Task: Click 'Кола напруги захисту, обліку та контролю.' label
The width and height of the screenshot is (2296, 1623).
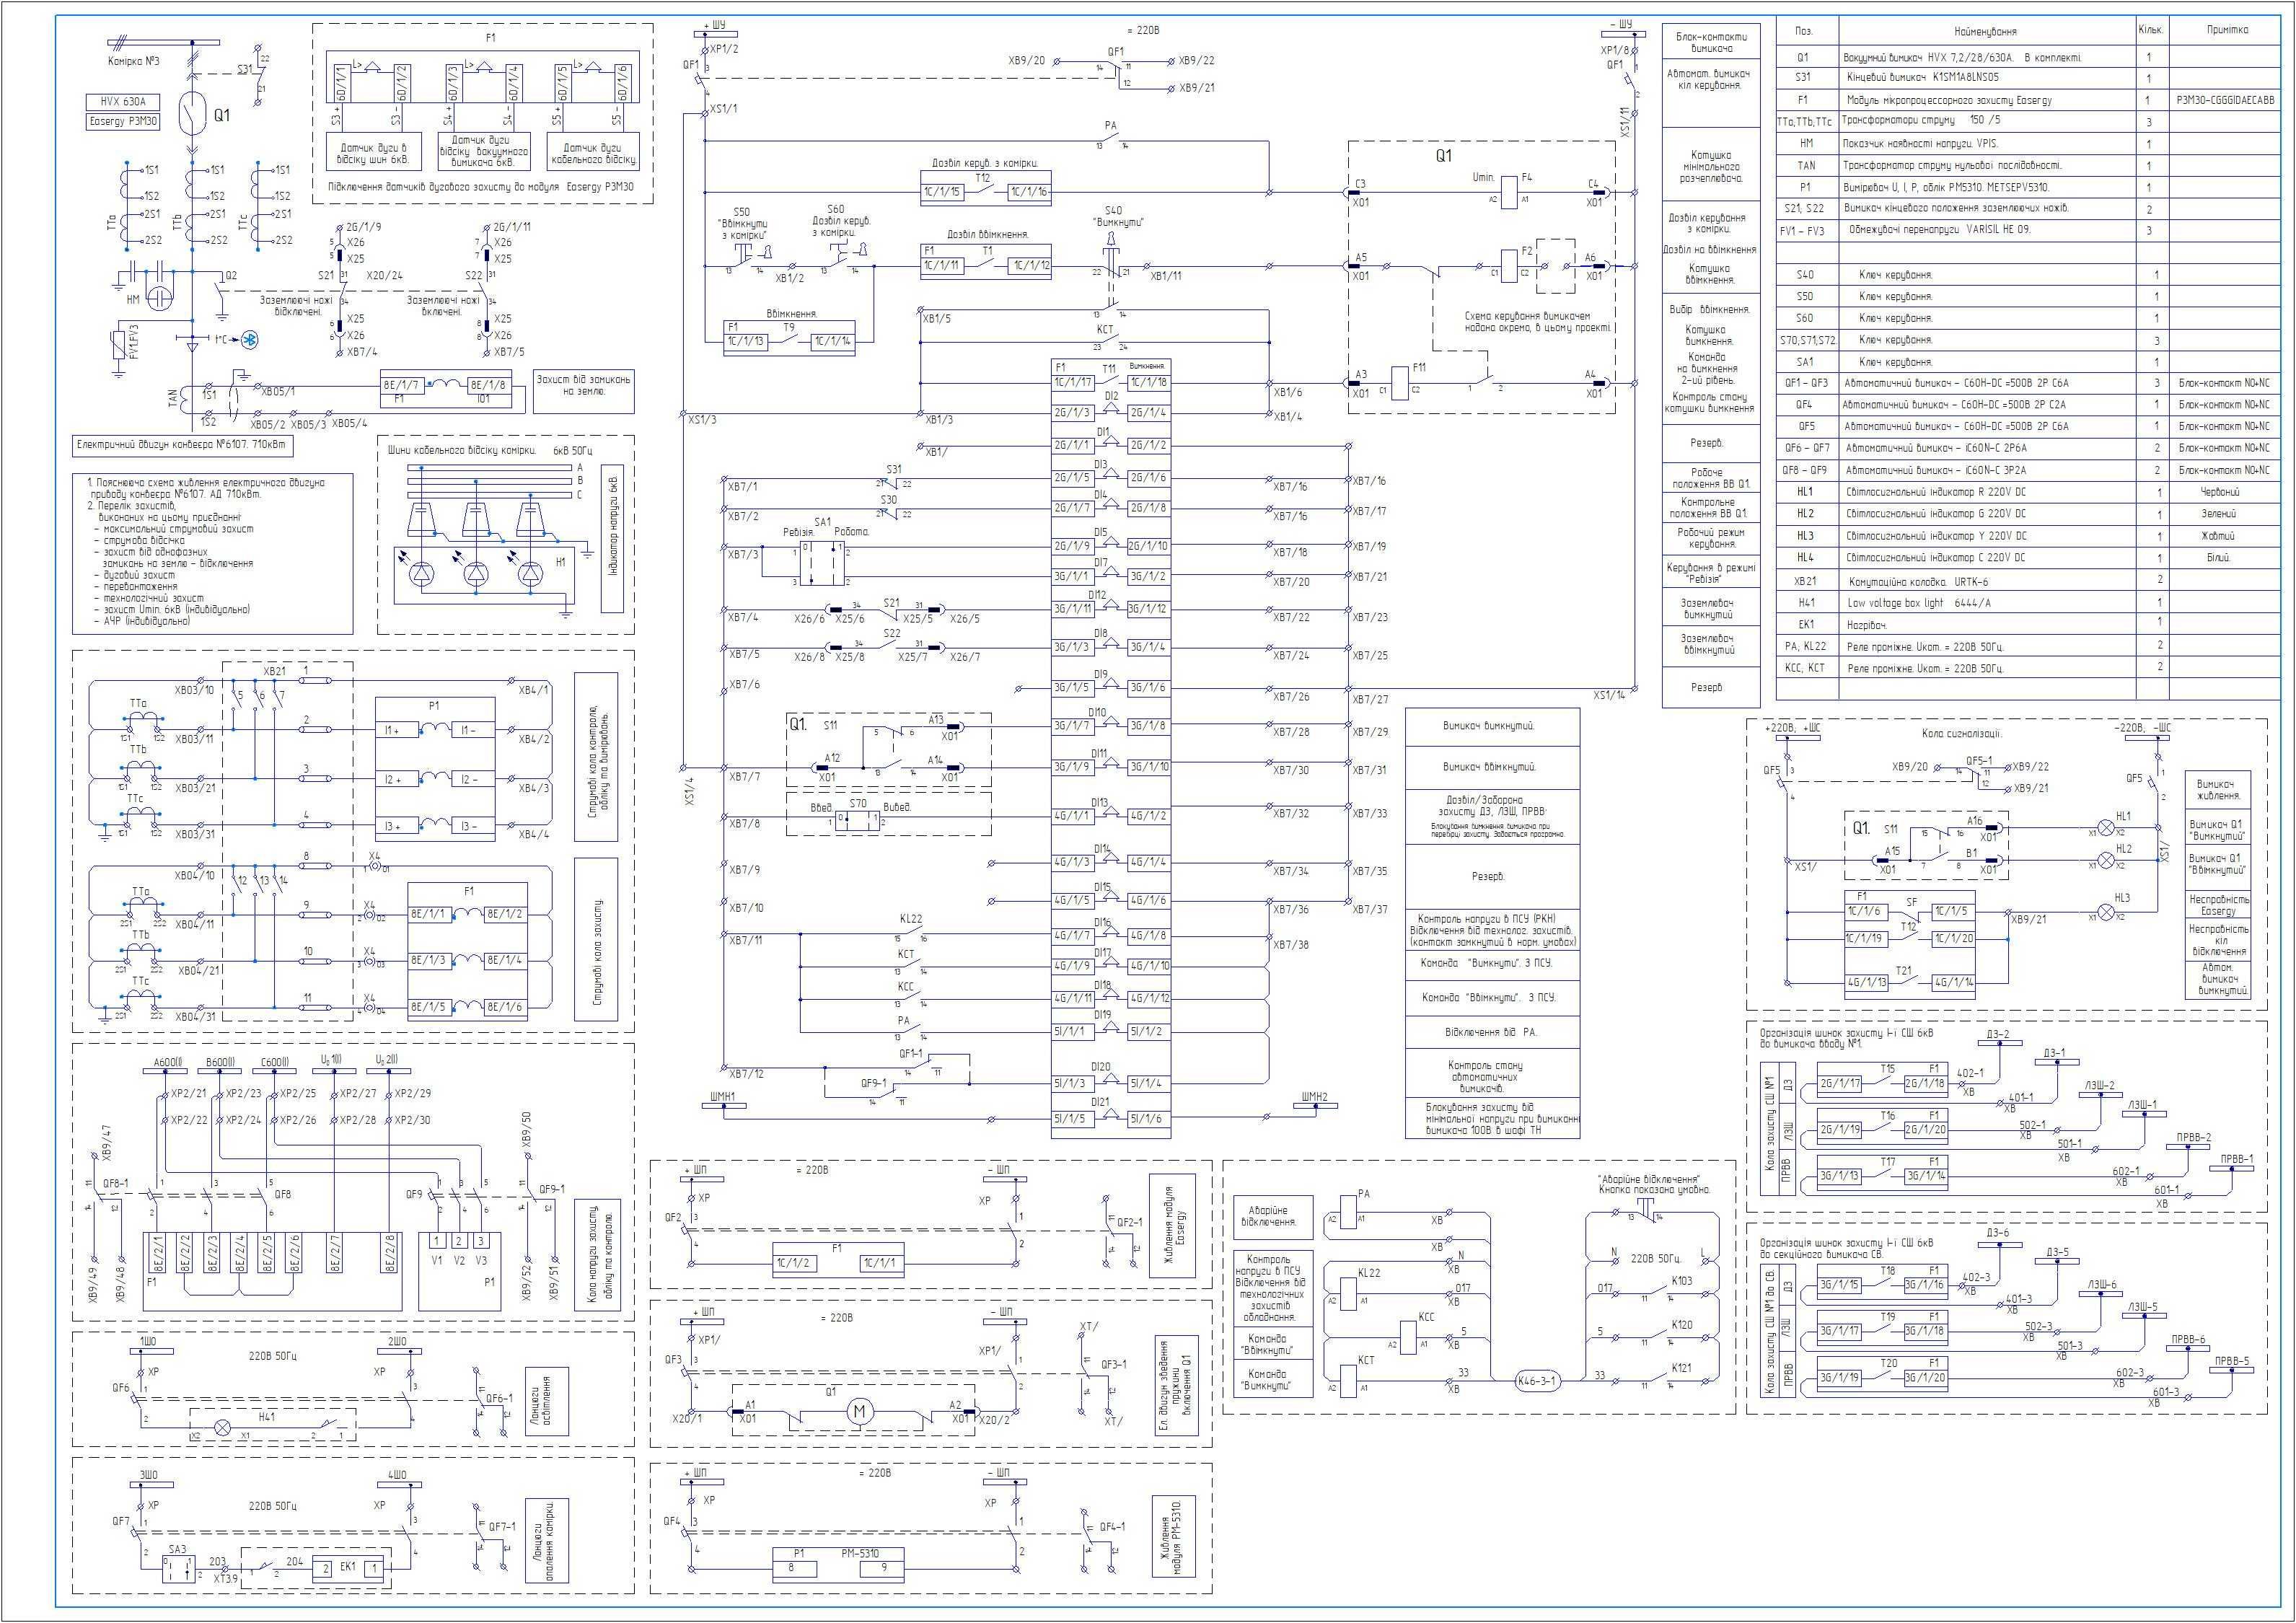Action: [x=598, y=1255]
